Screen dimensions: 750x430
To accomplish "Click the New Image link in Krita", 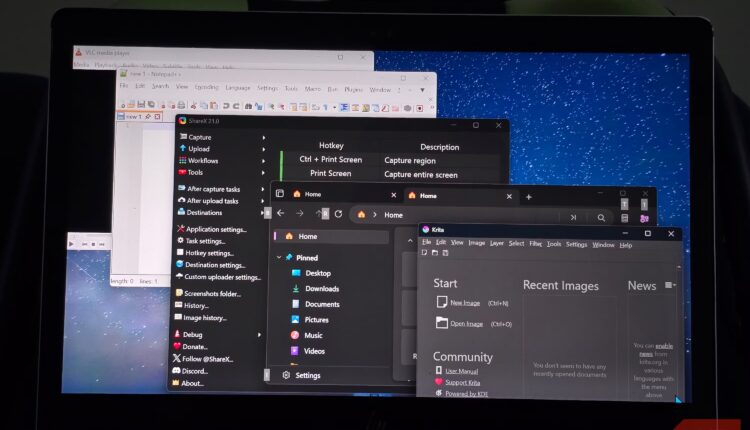I will coord(464,303).
